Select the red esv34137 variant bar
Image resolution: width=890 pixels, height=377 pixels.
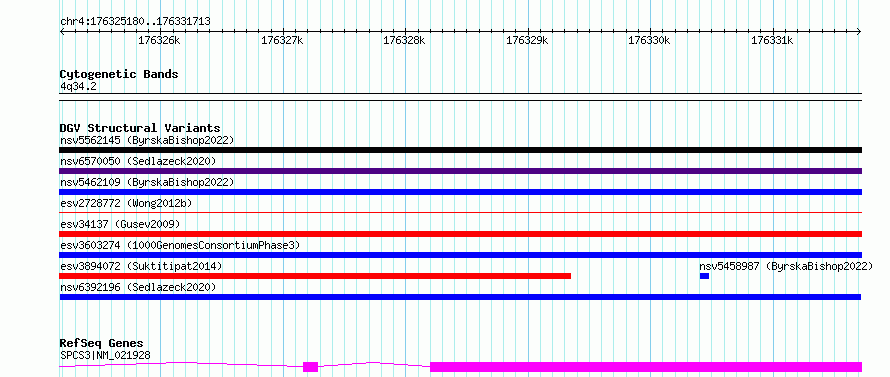460,234
